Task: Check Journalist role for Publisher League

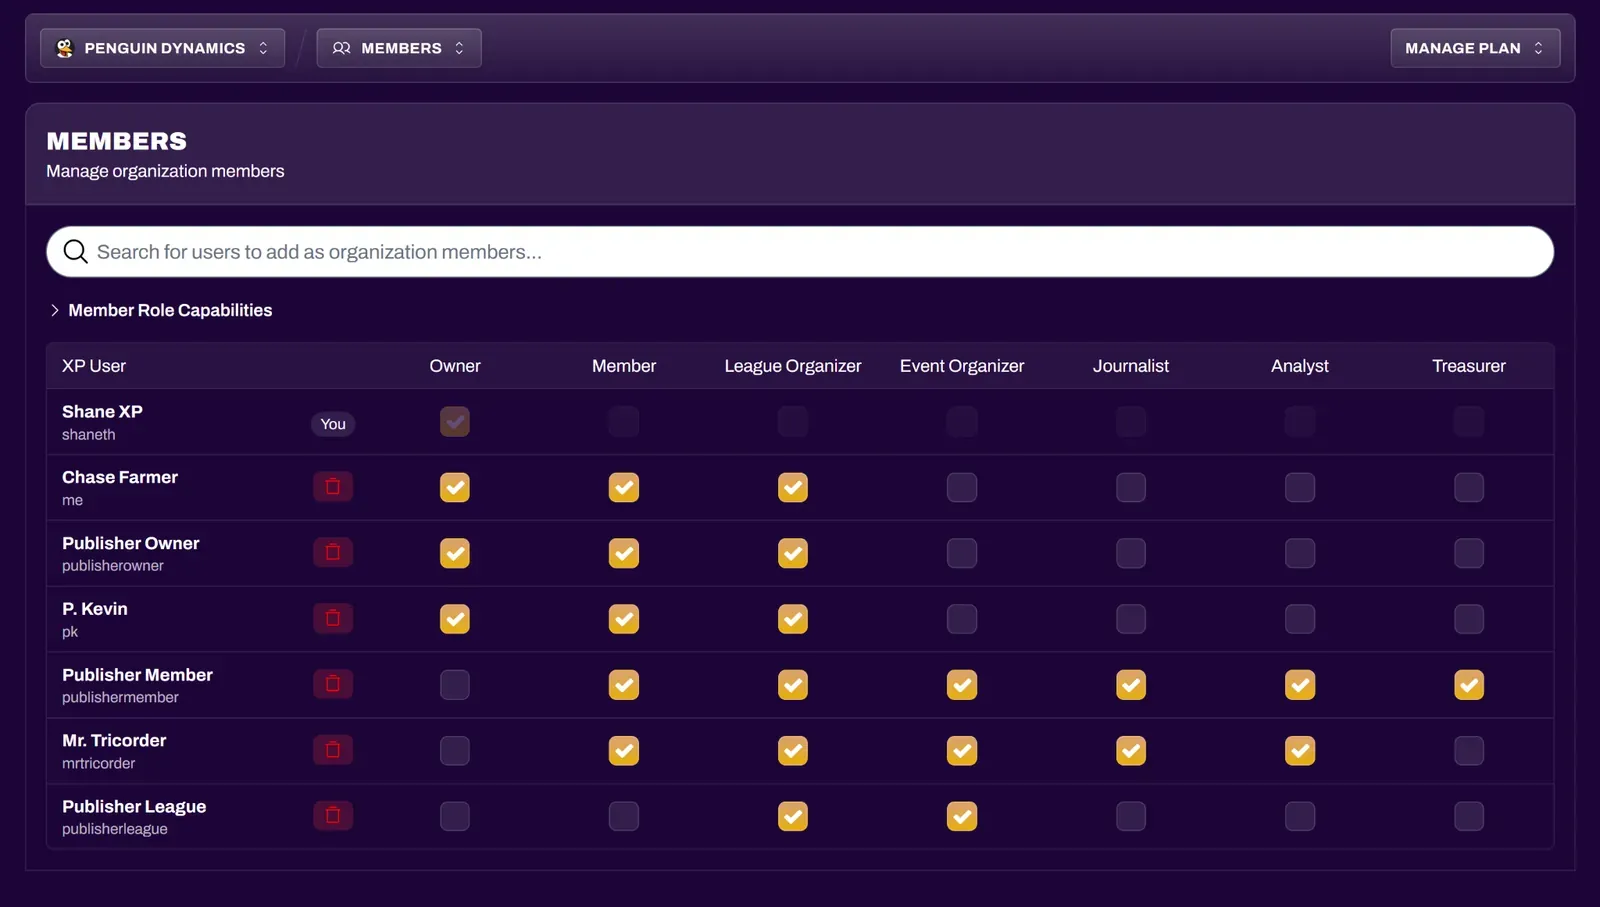Action: point(1131,816)
